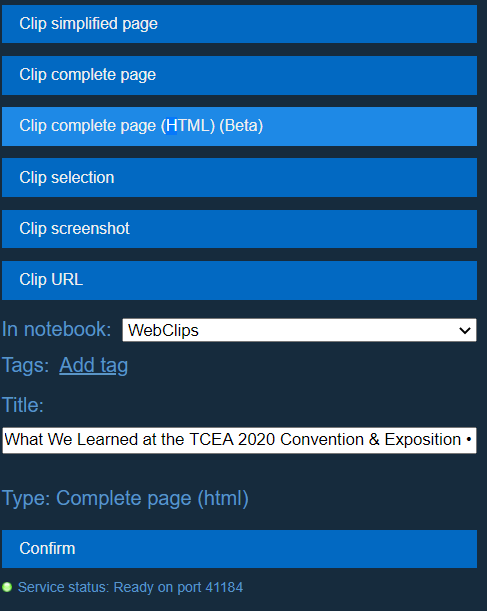Click the Confirm button
This screenshot has width=487, height=611.
(239, 549)
